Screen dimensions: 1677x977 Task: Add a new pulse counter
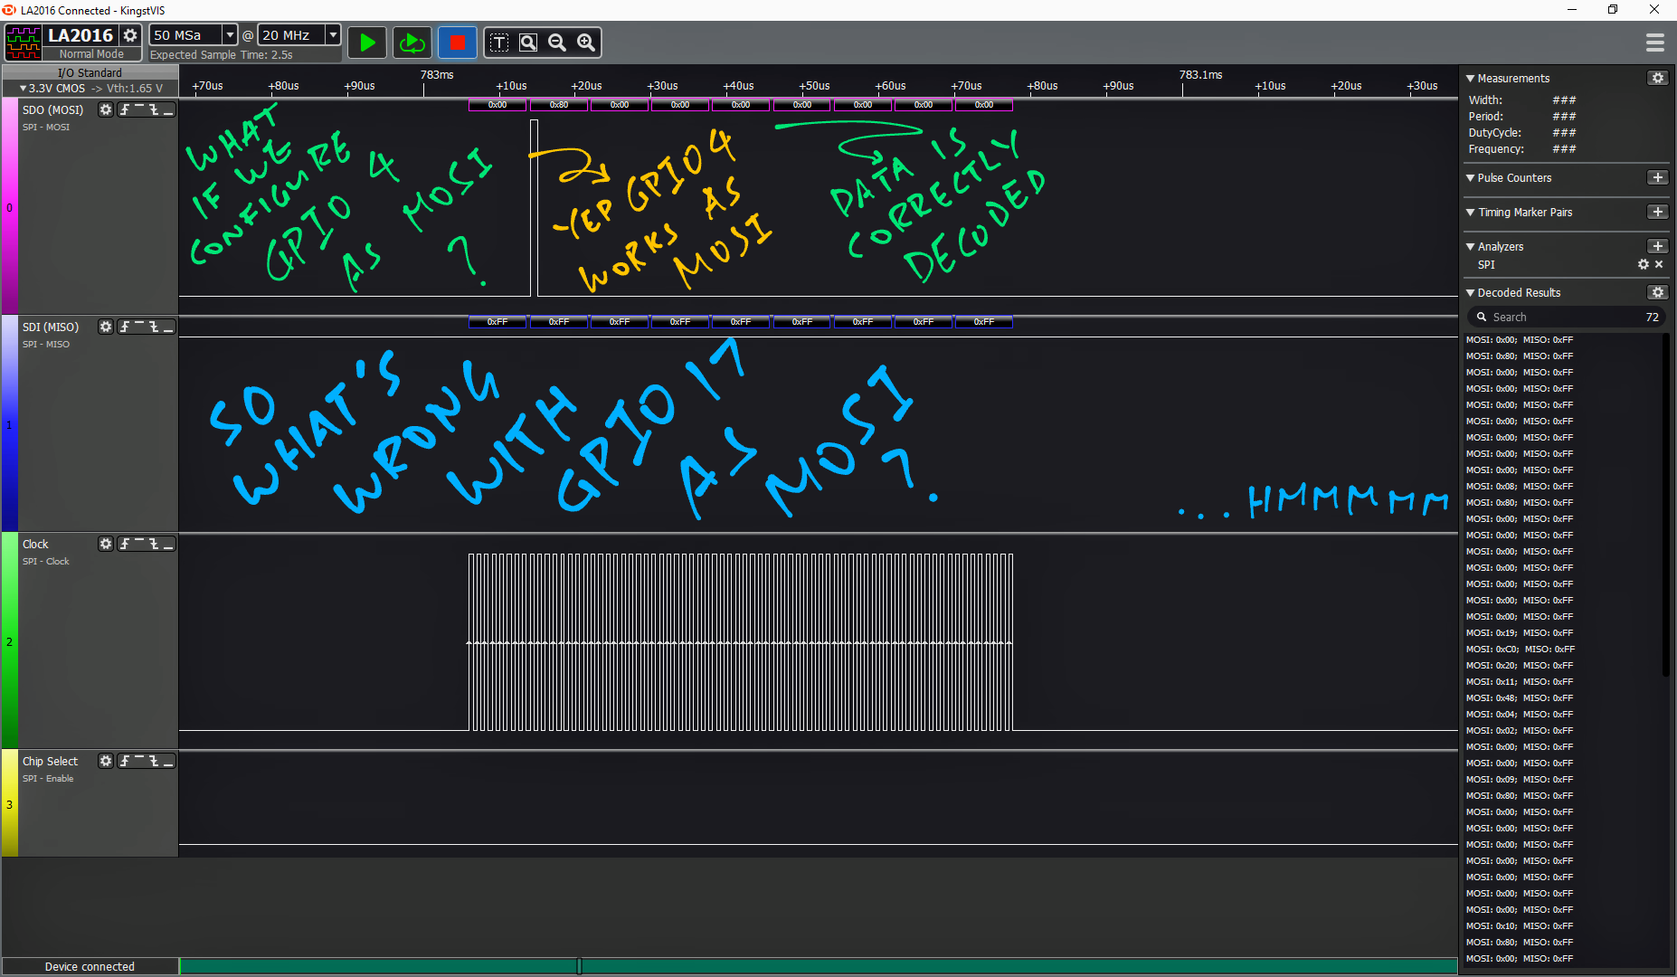pos(1657,178)
